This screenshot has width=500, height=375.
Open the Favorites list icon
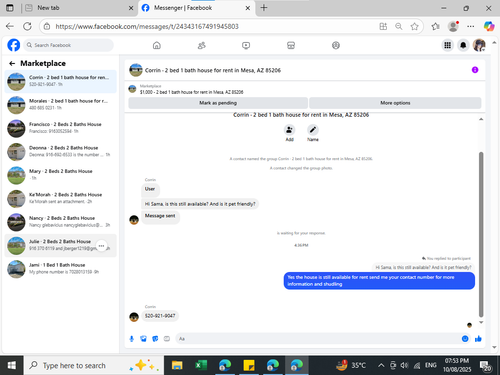coord(435,26)
